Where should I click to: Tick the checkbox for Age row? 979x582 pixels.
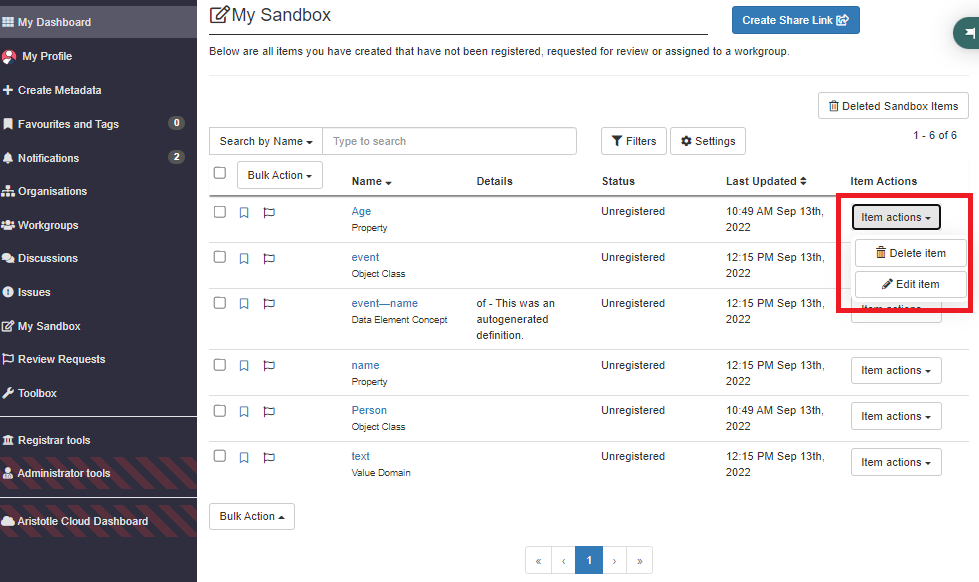(x=220, y=211)
